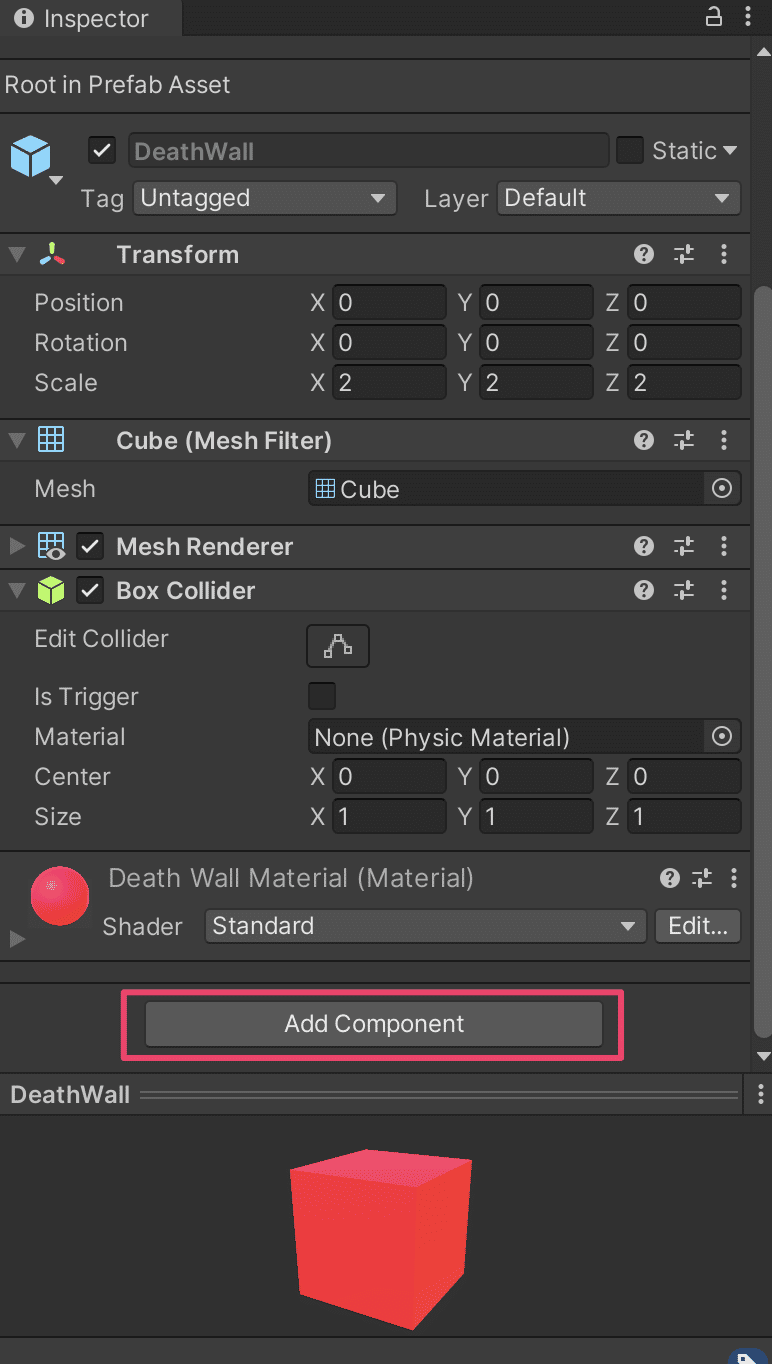This screenshot has height=1364, width=772.
Task: Open Death Wall Material help icon
Action: coord(670,879)
